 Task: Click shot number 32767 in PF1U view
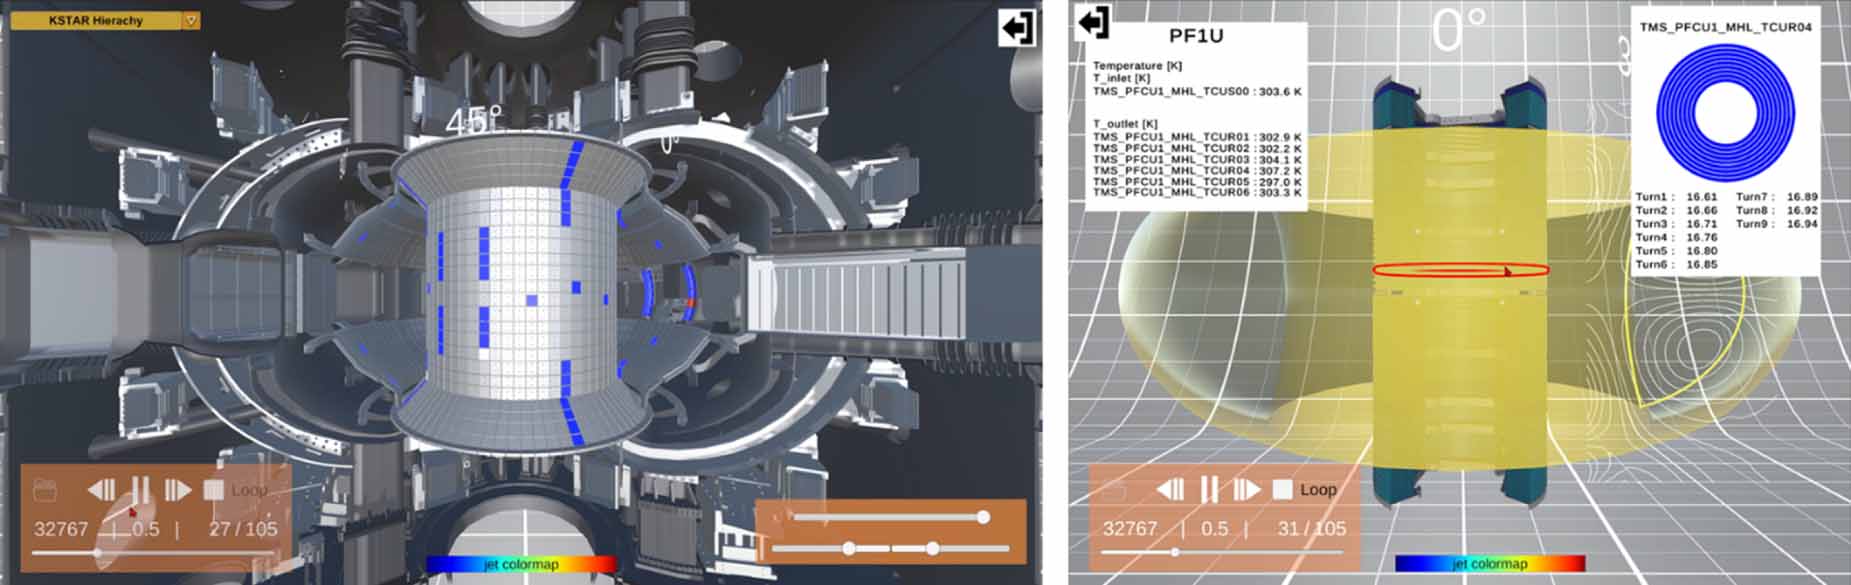pos(1130,528)
